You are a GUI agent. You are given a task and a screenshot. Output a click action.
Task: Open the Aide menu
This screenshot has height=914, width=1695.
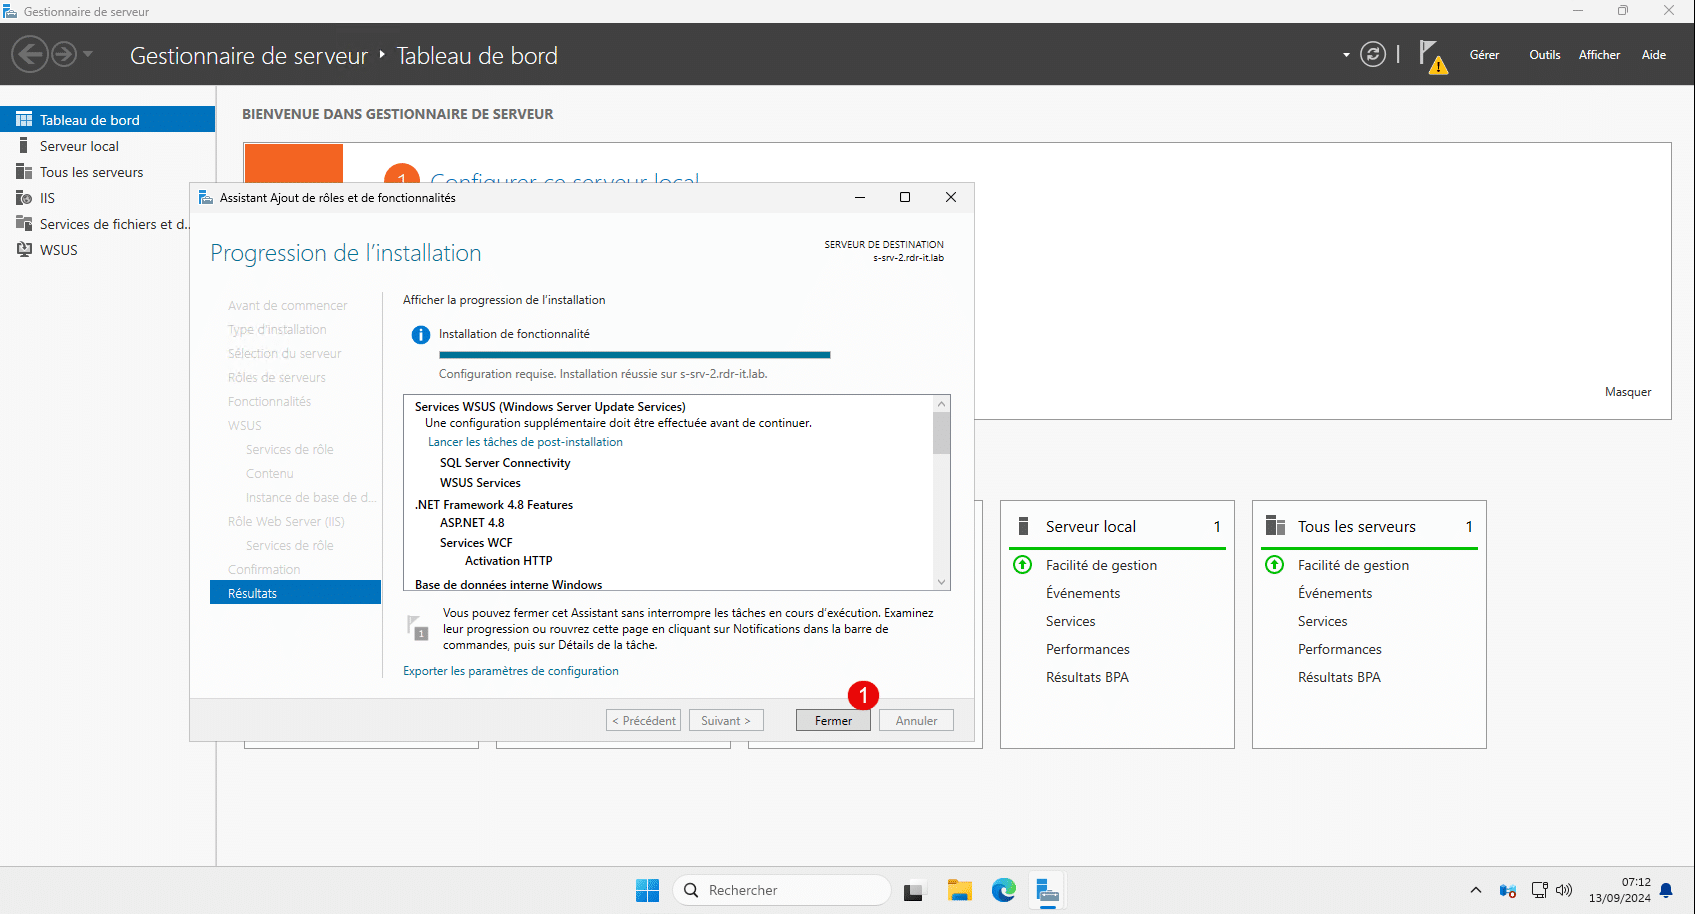pyautogui.click(x=1653, y=55)
